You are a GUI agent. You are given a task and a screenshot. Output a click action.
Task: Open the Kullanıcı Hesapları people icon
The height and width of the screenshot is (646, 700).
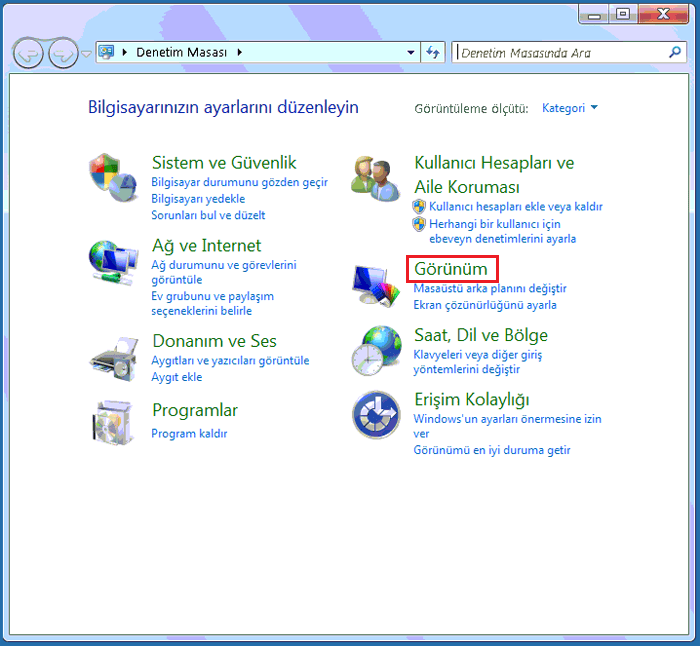tap(375, 179)
